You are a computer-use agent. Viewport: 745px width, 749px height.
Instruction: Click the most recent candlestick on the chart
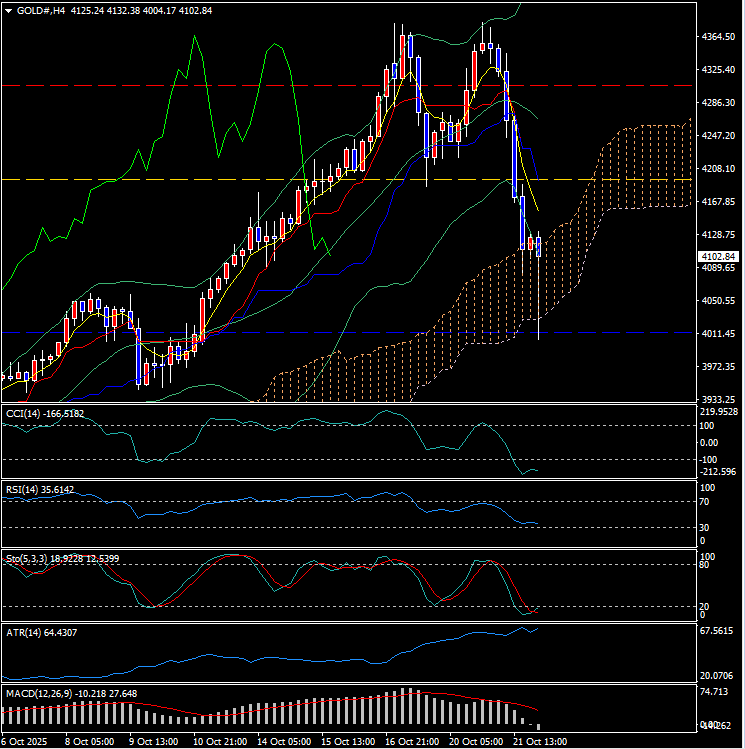(x=539, y=248)
